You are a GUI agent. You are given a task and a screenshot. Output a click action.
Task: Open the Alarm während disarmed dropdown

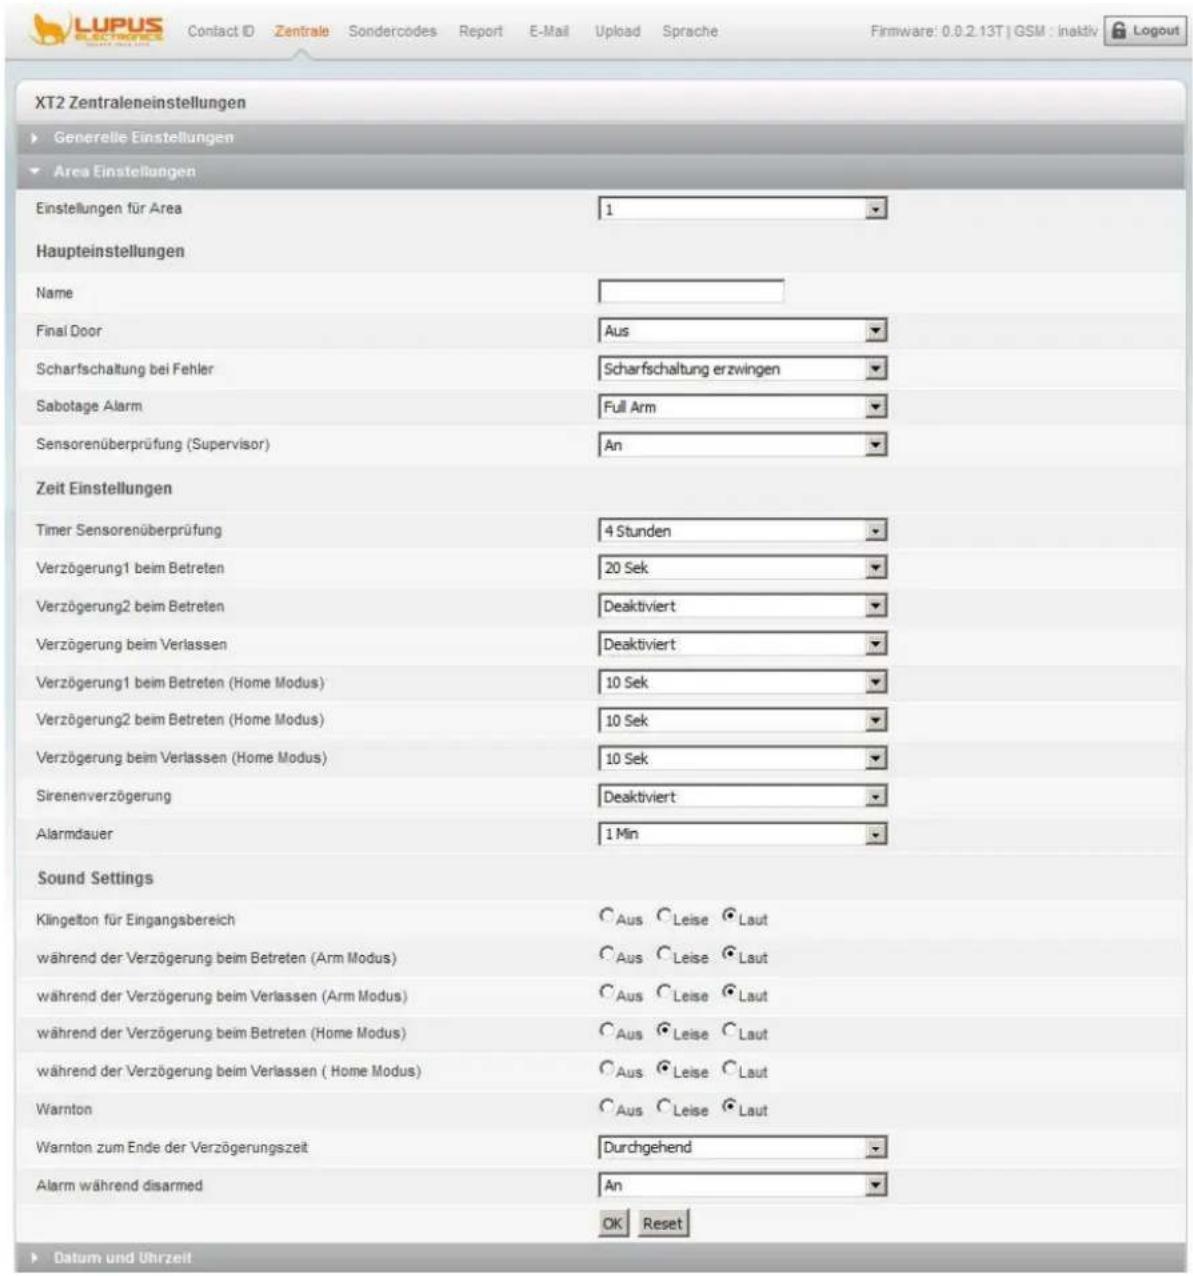[743, 1186]
